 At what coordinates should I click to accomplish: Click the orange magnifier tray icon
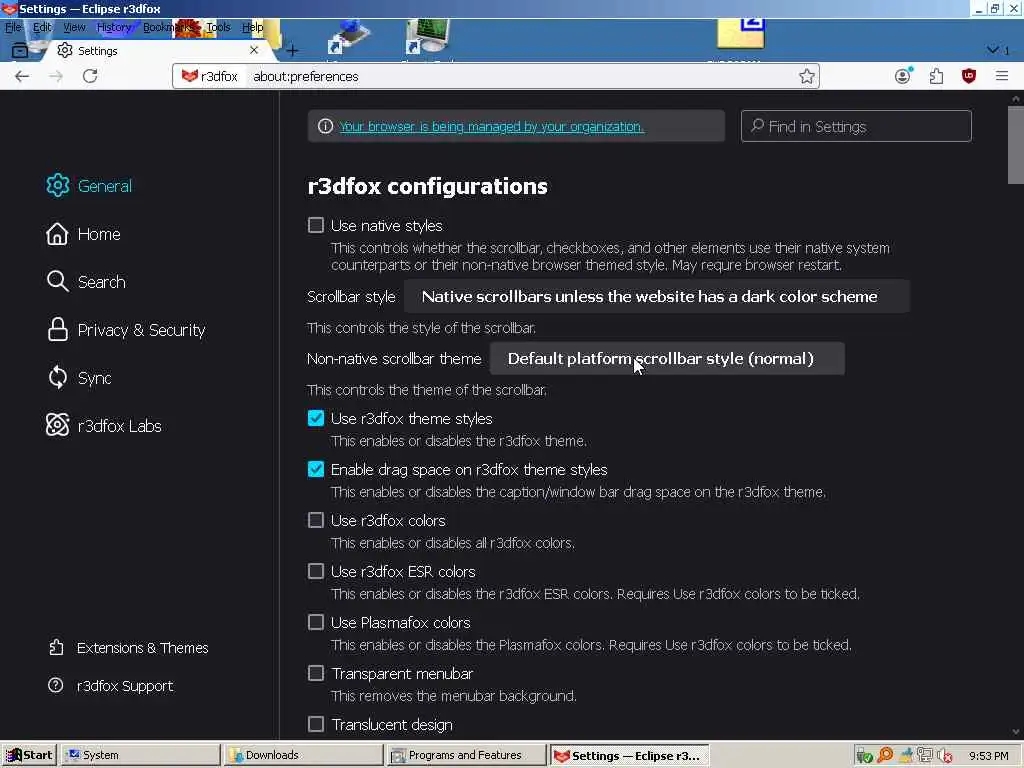885,756
